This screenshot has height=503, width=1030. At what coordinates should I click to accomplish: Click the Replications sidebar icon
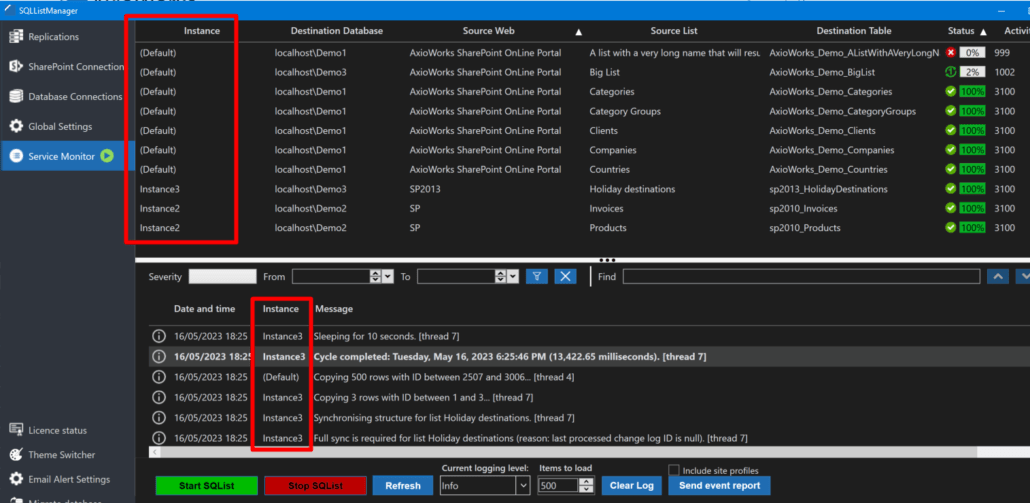pos(16,37)
